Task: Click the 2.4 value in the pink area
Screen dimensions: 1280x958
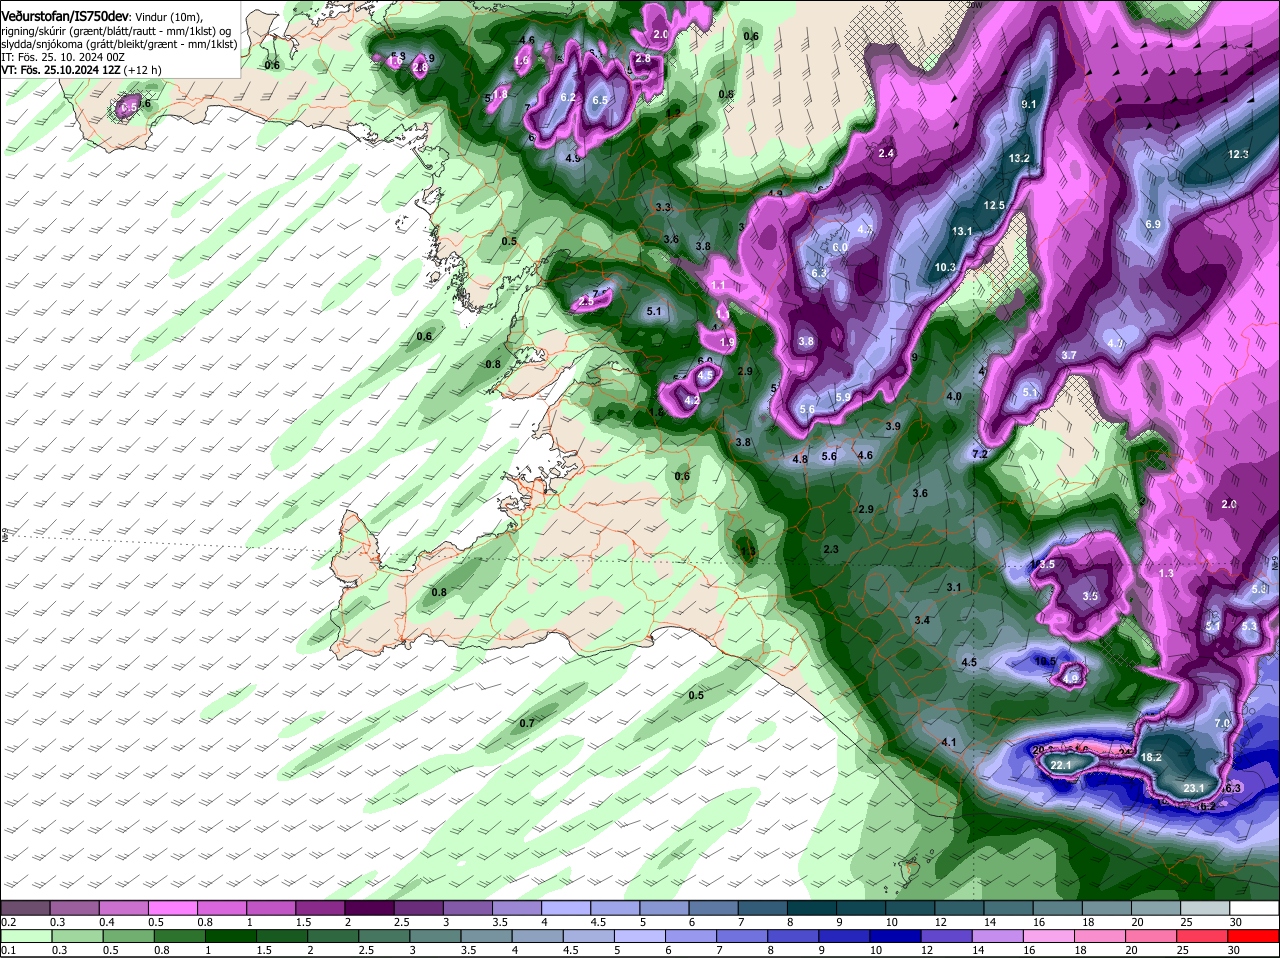Action: (886, 153)
